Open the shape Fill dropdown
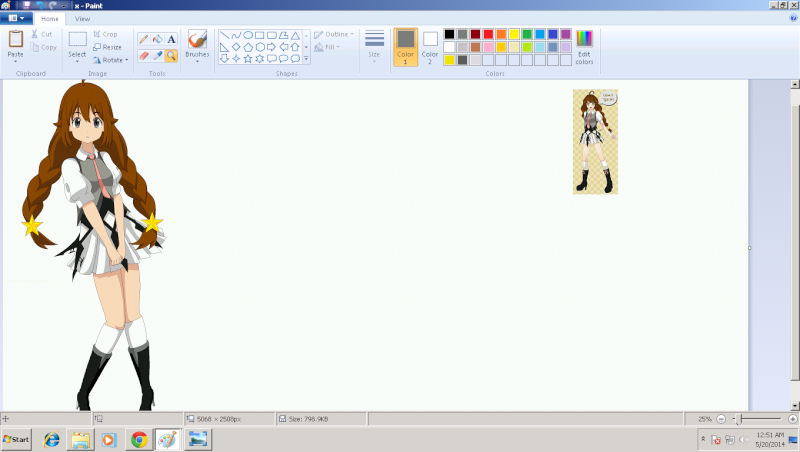The width and height of the screenshot is (800, 452). (x=327, y=47)
